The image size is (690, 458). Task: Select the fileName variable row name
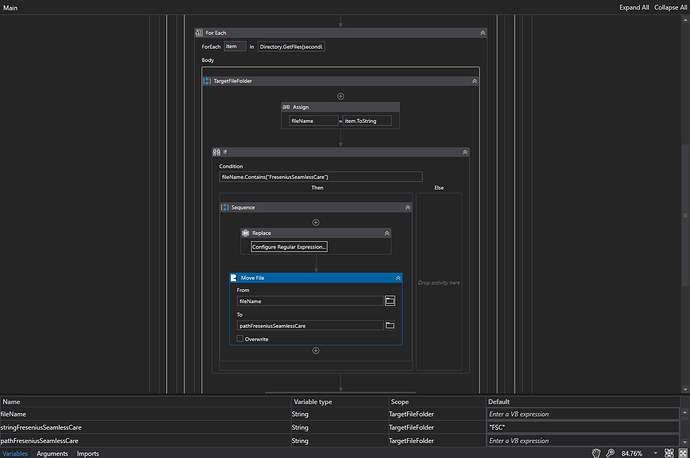coord(13,414)
